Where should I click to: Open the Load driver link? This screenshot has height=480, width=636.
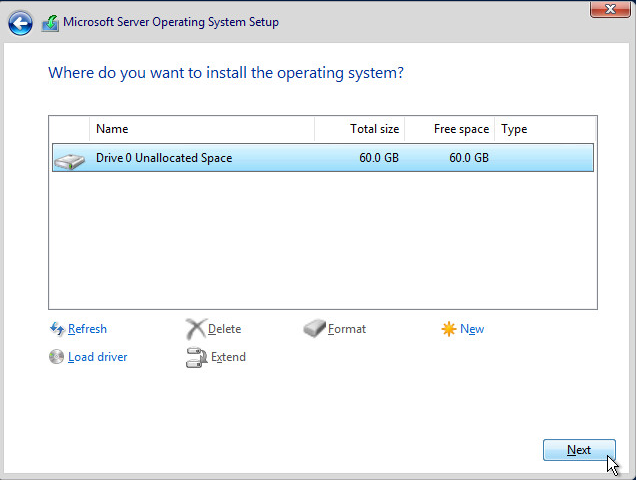[x=97, y=357]
